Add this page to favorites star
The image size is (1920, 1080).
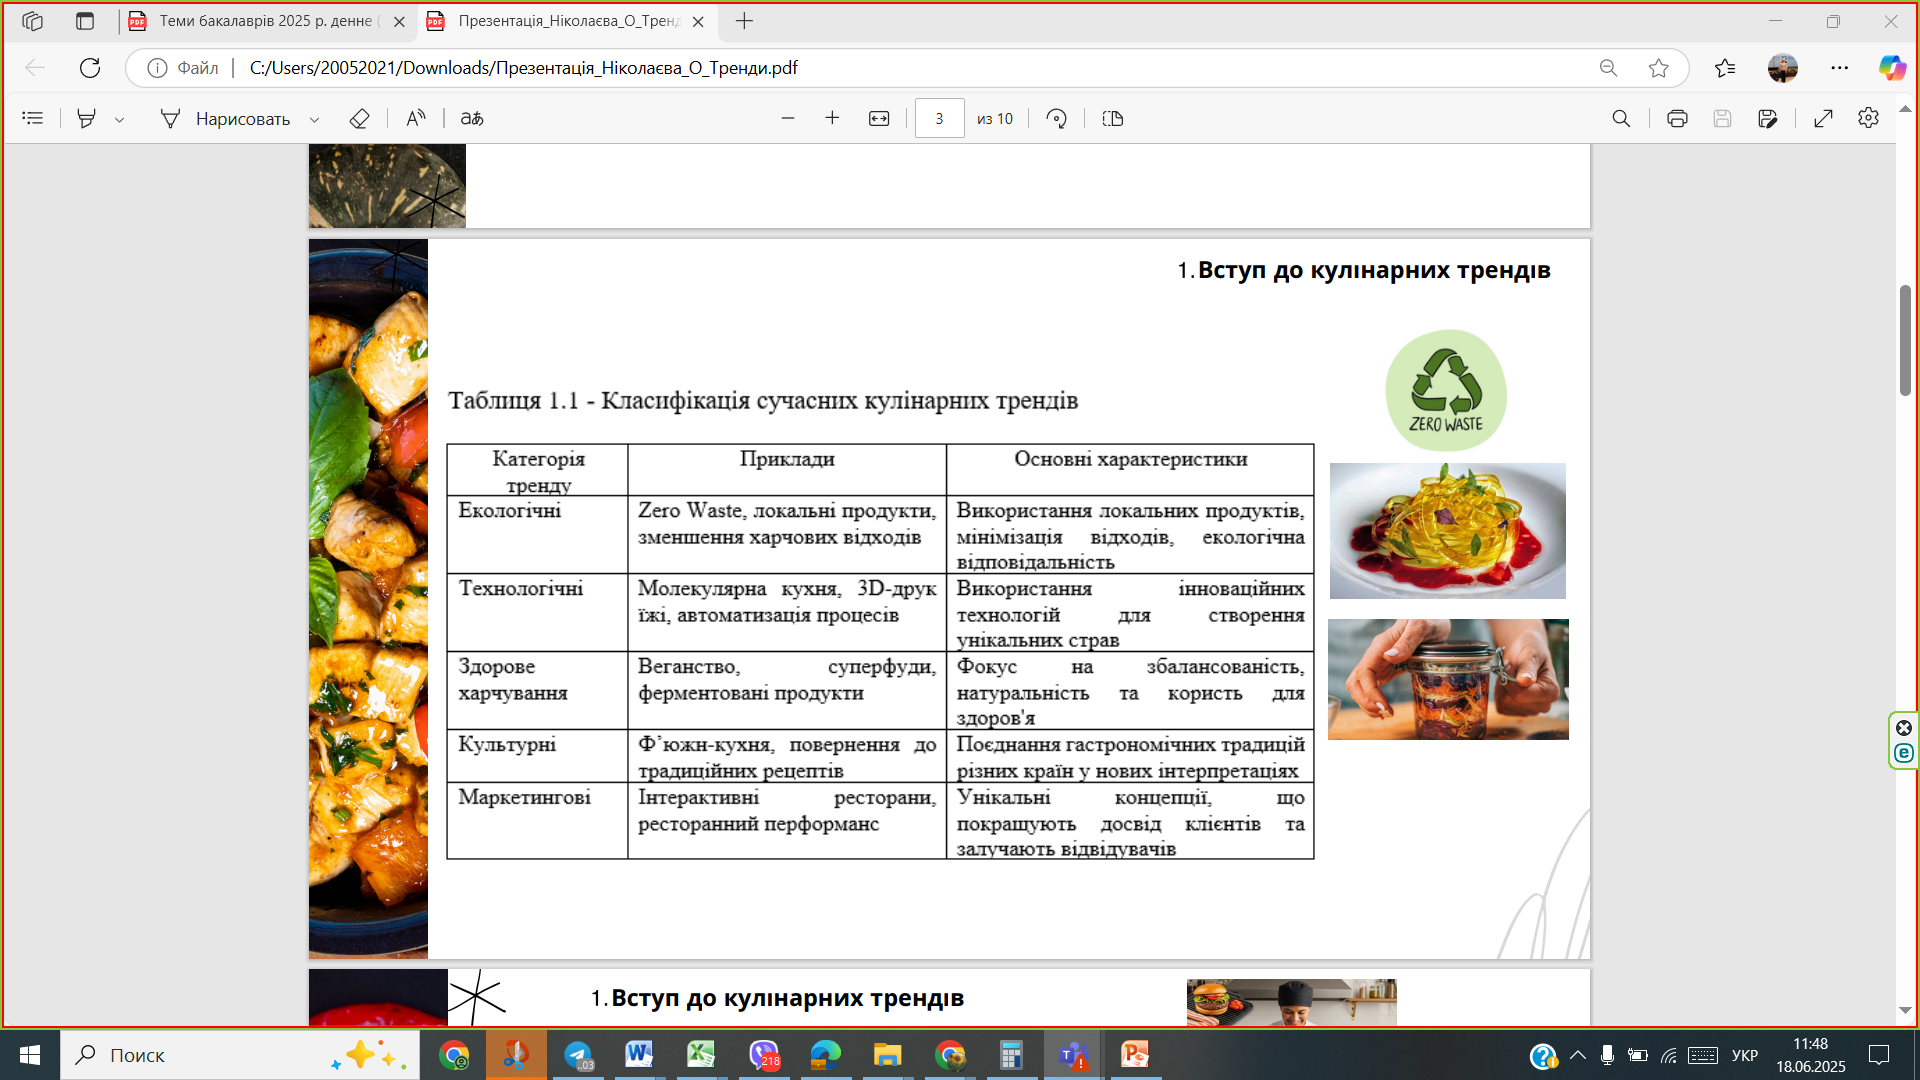point(1659,68)
